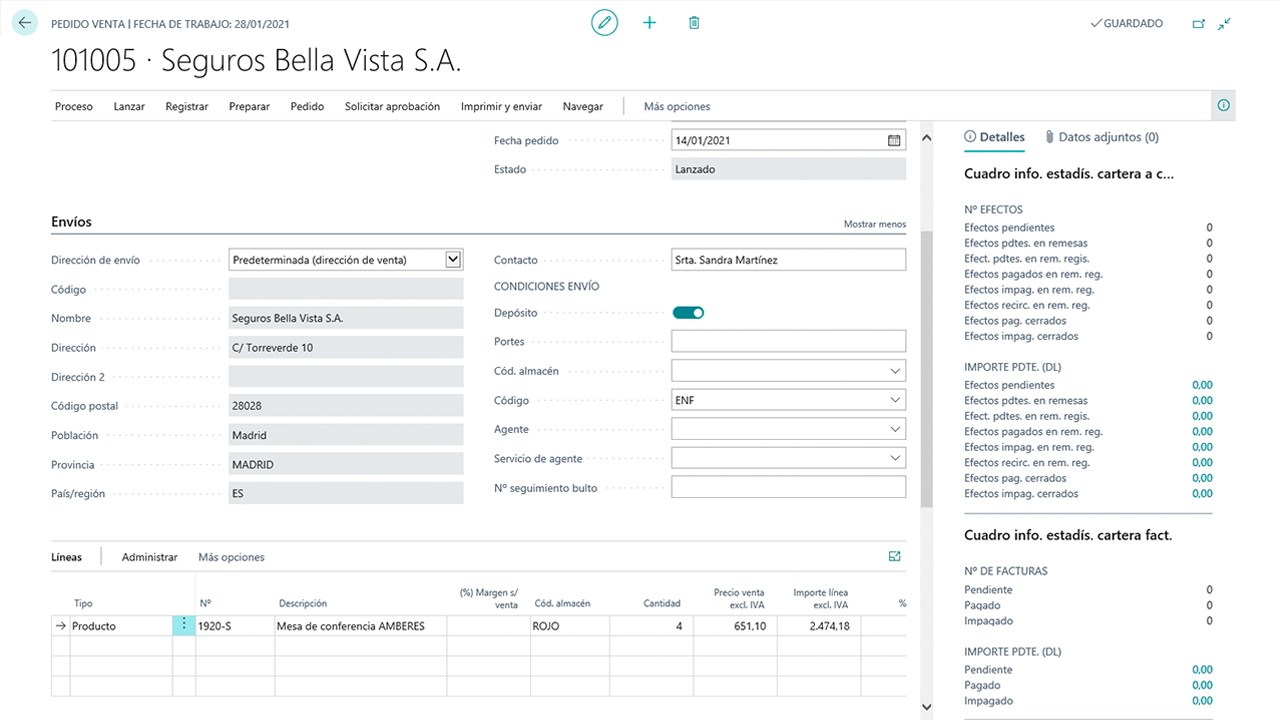Open the Lanzar menu
The image size is (1280, 720).
(129, 106)
